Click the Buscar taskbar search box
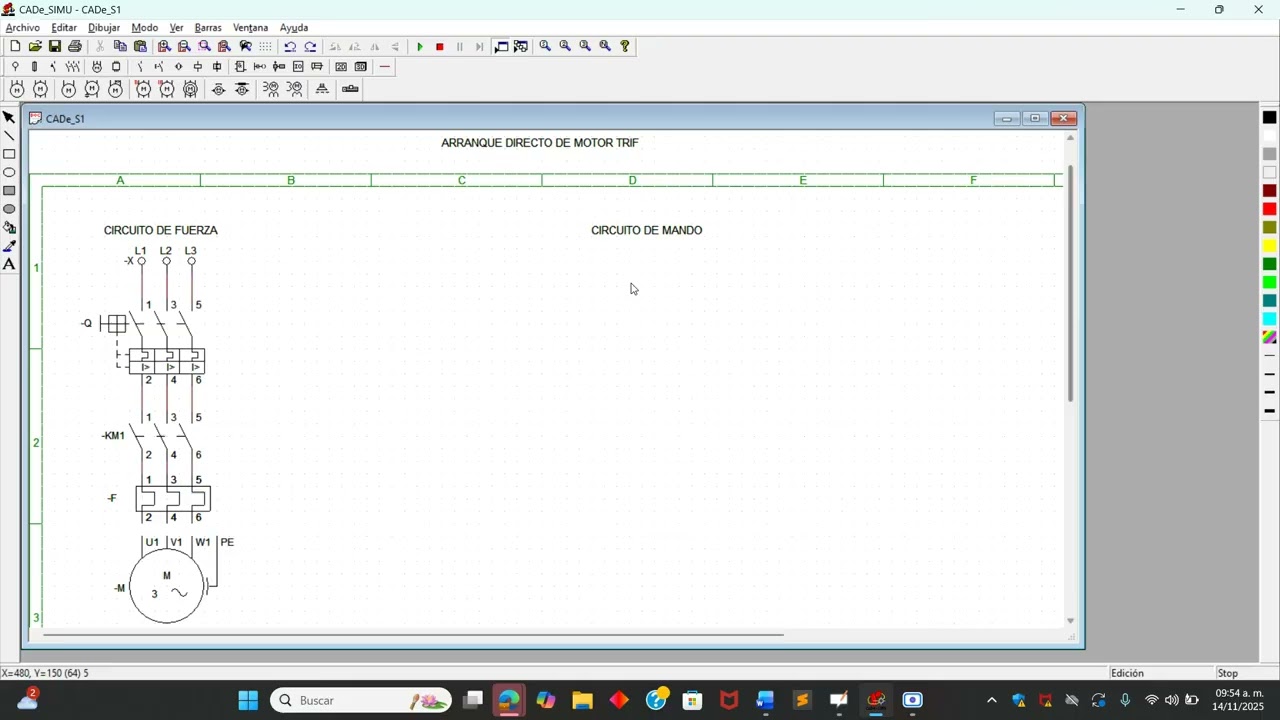The height and width of the screenshot is (720, 1280). coord(361,700)
